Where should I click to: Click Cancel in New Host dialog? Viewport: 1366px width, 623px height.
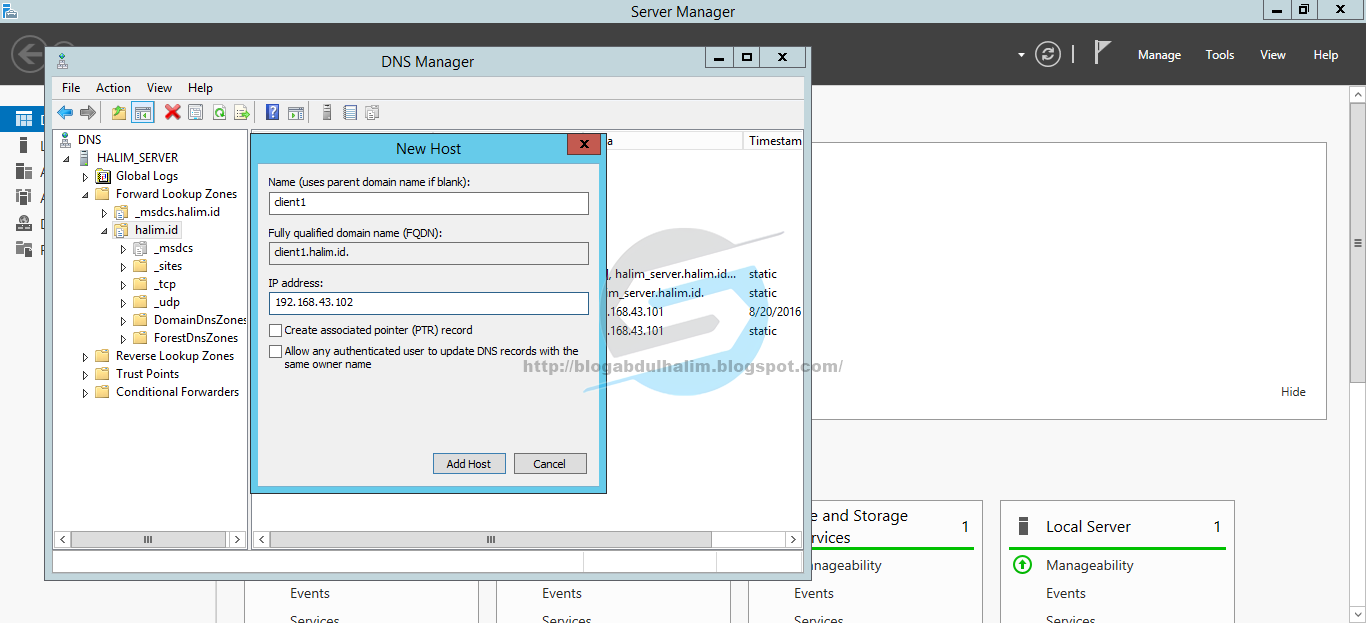click(x=550, y=464)
